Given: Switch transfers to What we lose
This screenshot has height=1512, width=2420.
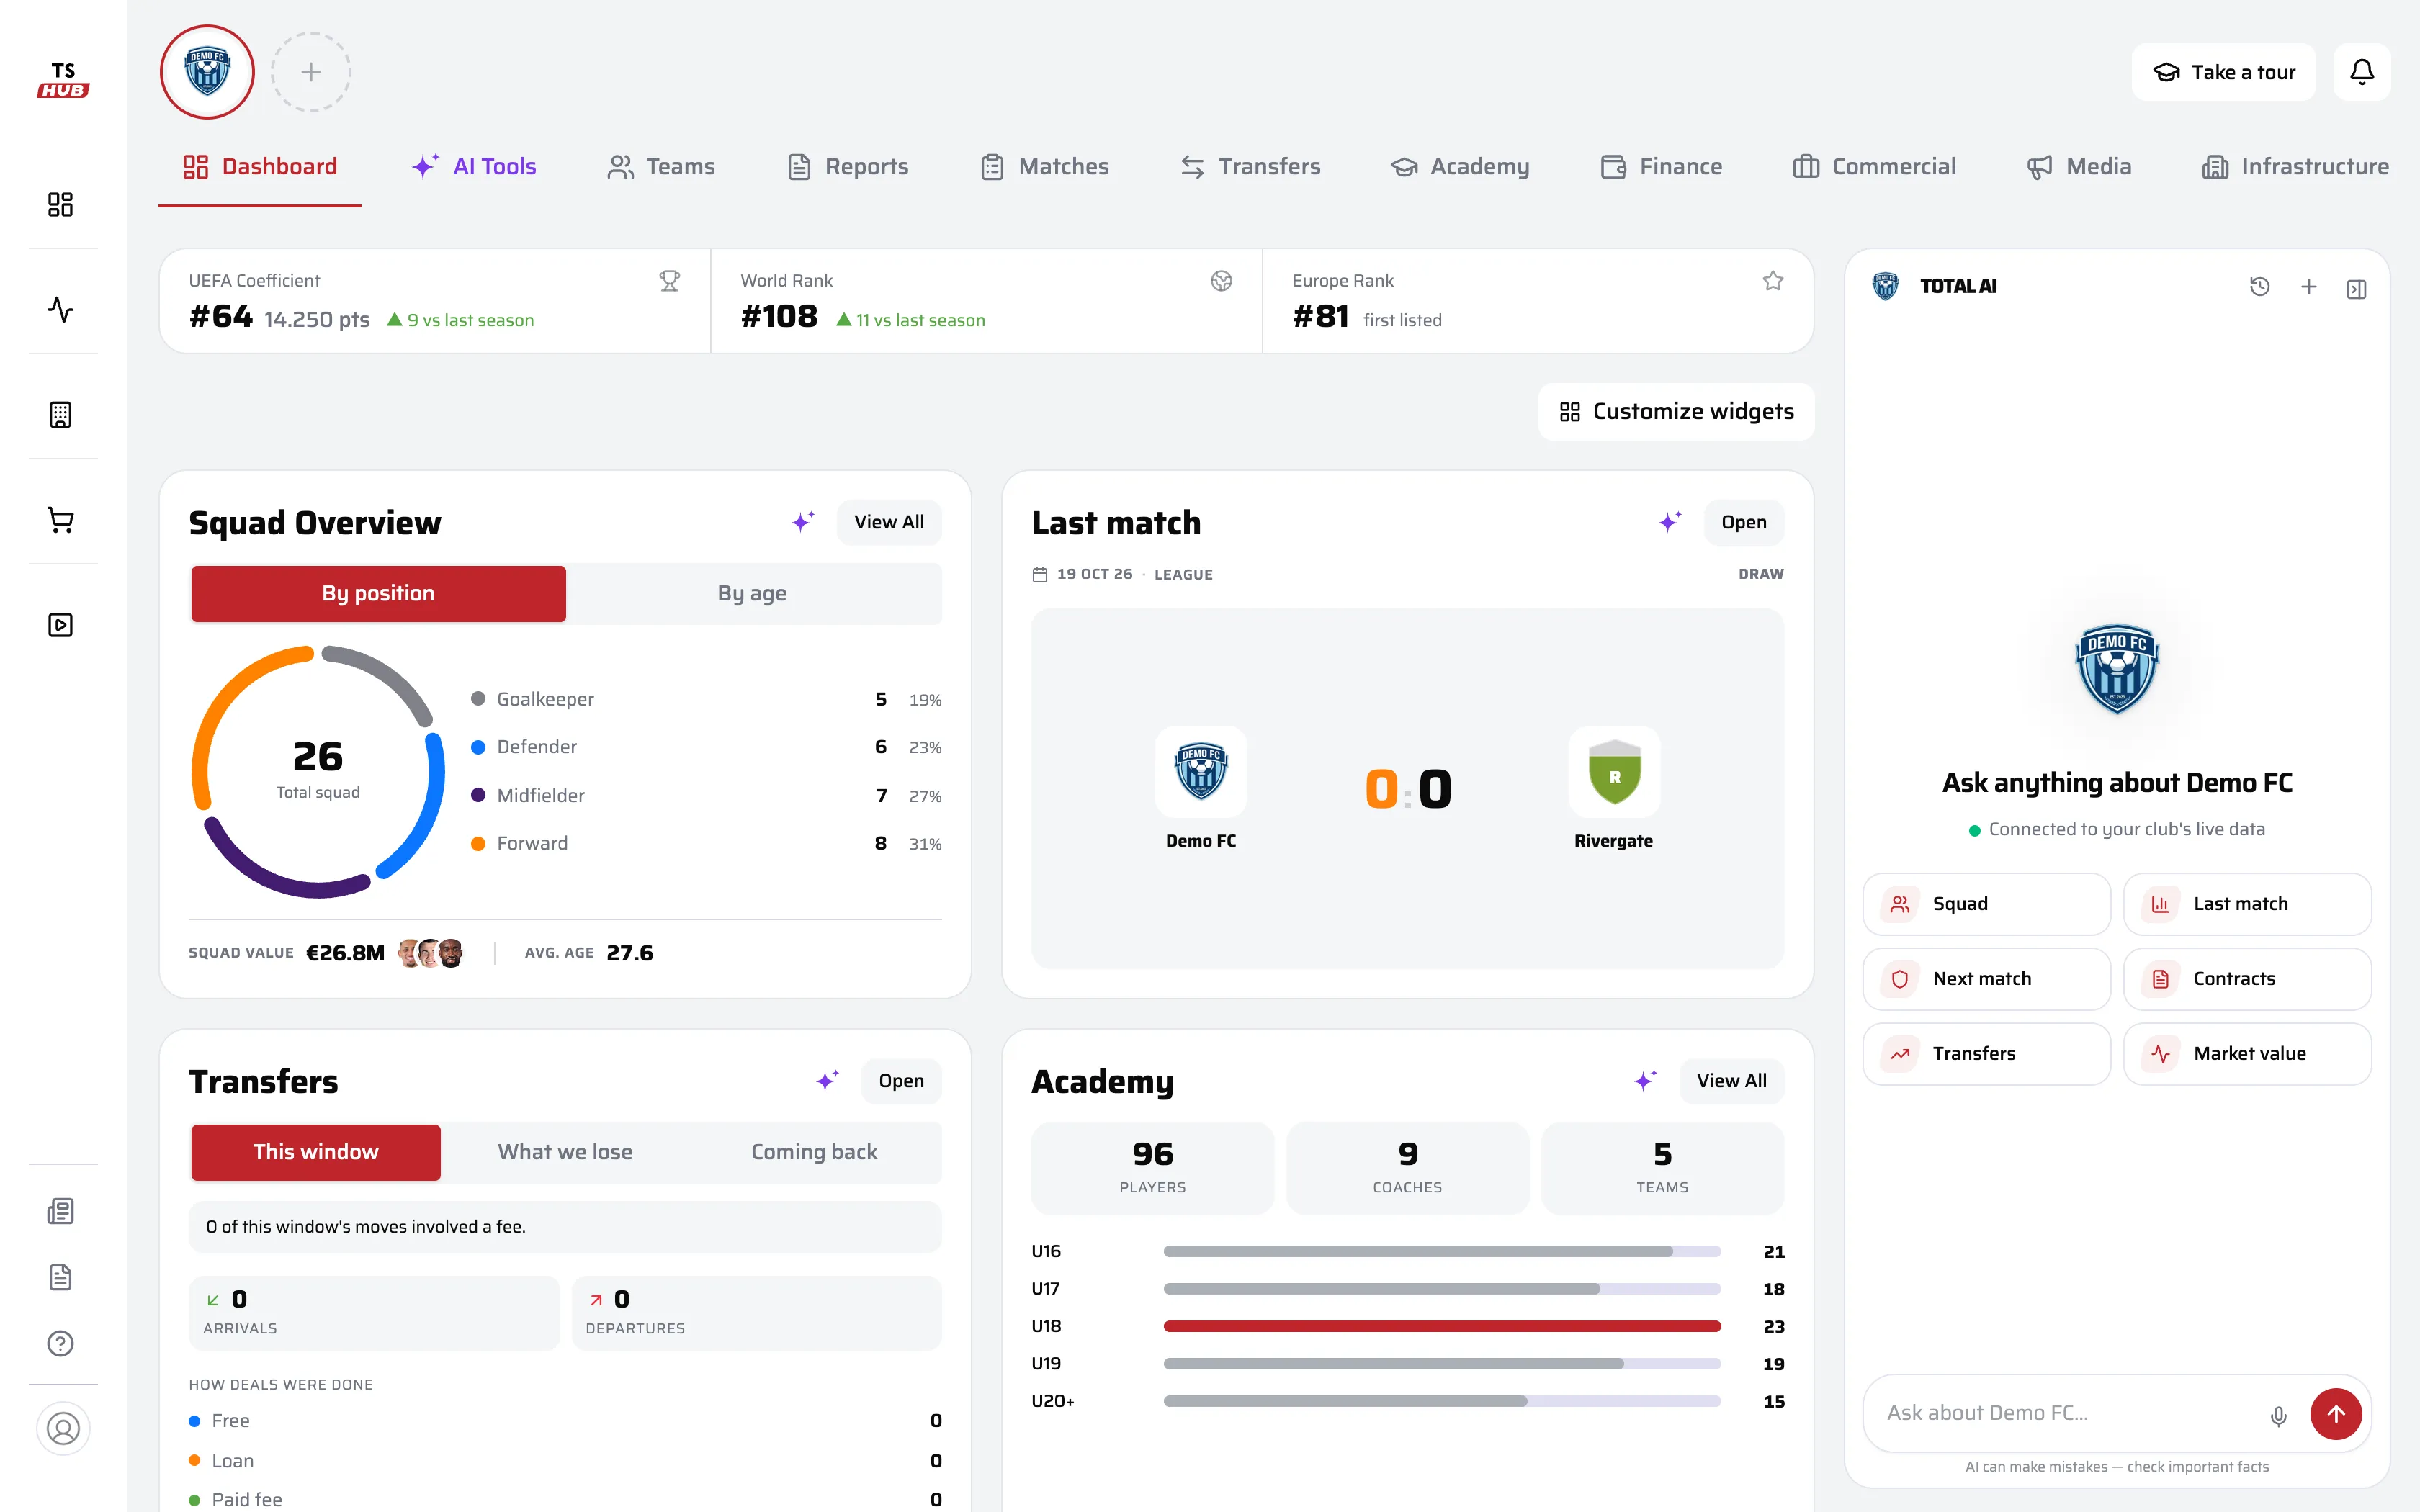Looking at the screenshot, I should click(x=565, y=1152).
